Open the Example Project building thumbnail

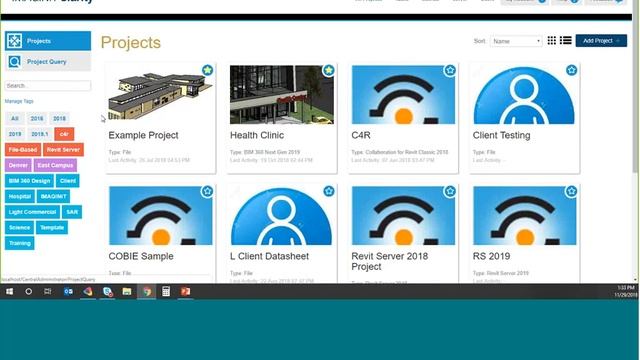coord(160,95)
